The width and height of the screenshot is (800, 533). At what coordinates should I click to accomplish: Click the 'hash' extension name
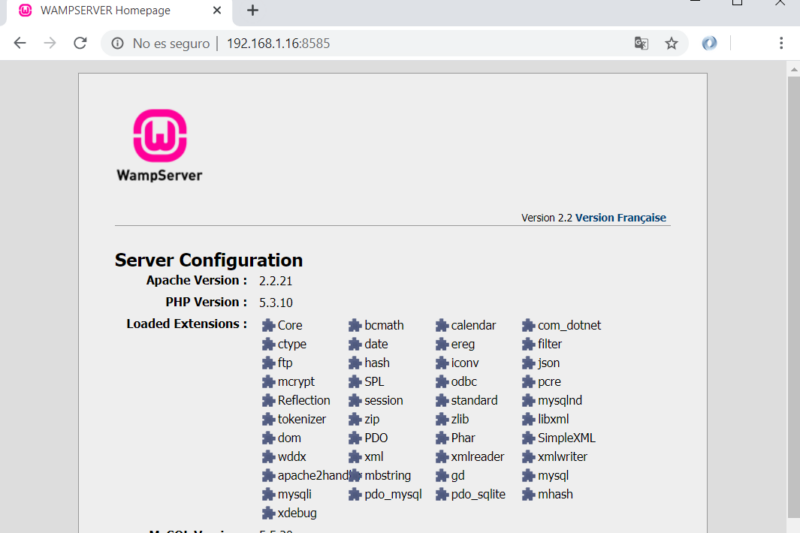[x=377, y=363]
